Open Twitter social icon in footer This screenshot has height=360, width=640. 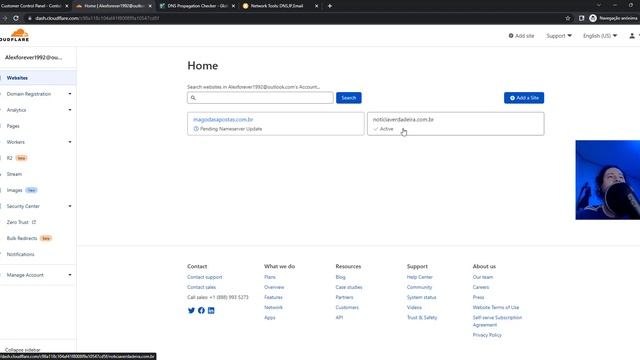click(x=191, y=311)
